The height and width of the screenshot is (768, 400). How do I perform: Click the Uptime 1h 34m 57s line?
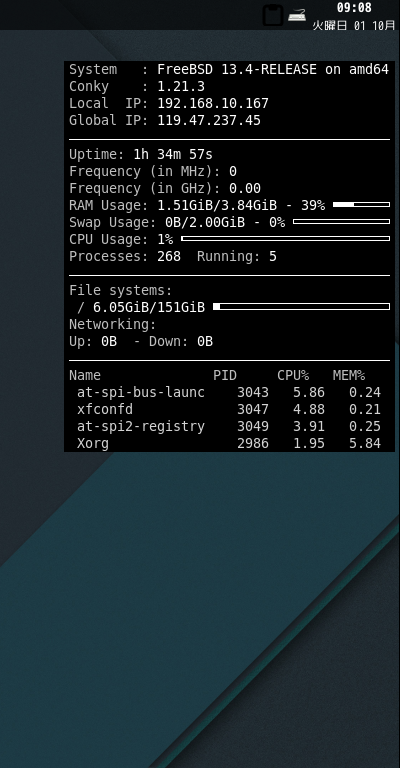(x=141, y=154)
